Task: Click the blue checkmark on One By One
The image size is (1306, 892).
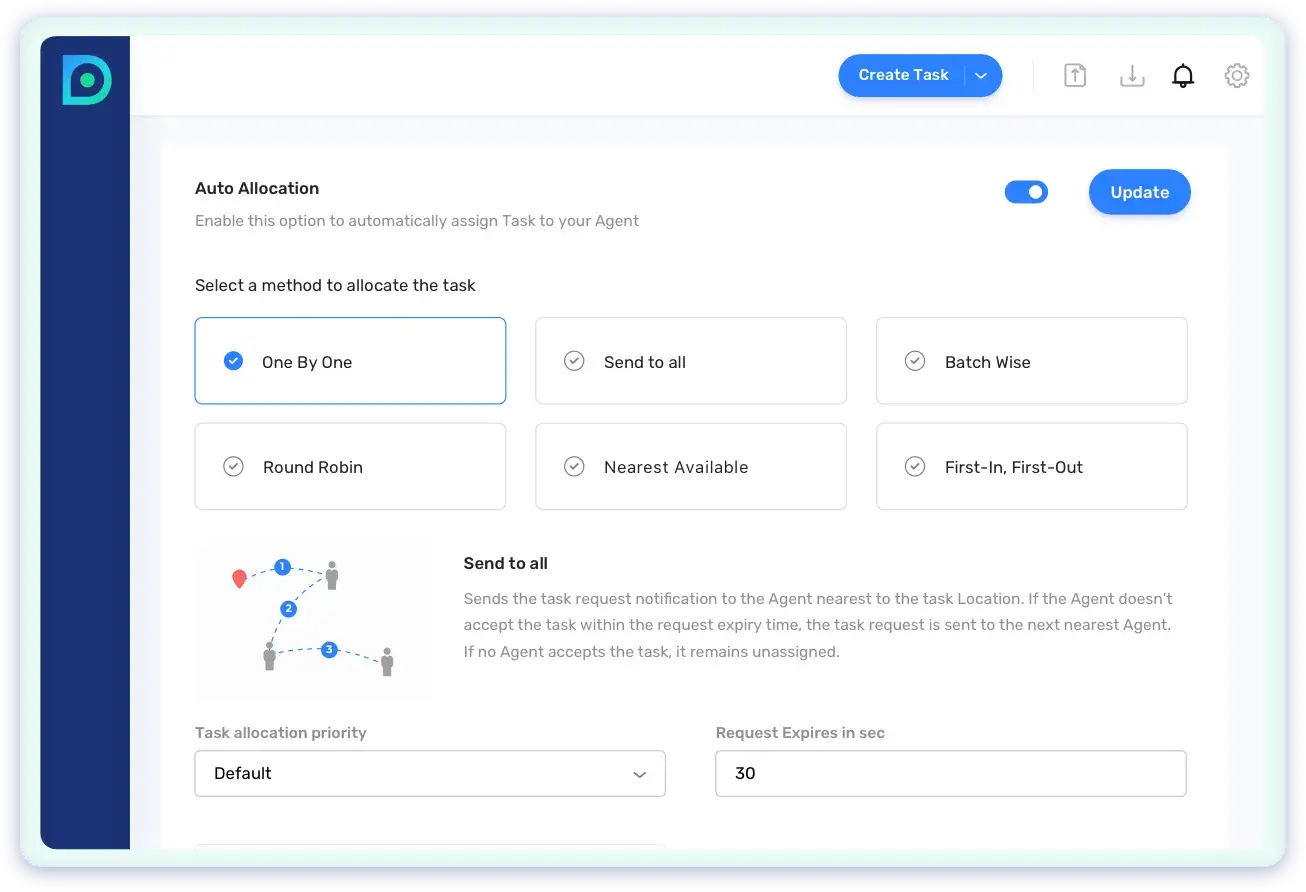Action: point(233,361)
